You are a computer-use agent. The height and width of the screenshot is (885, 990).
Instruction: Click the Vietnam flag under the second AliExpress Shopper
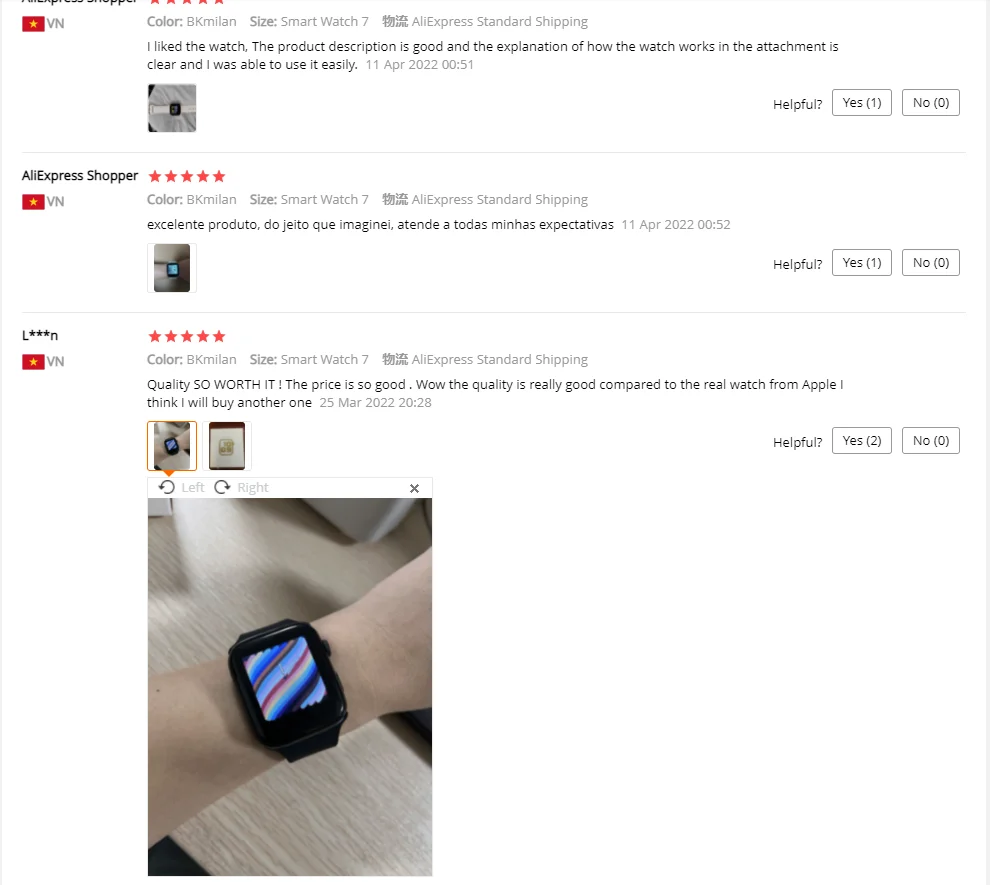[33, 202]
